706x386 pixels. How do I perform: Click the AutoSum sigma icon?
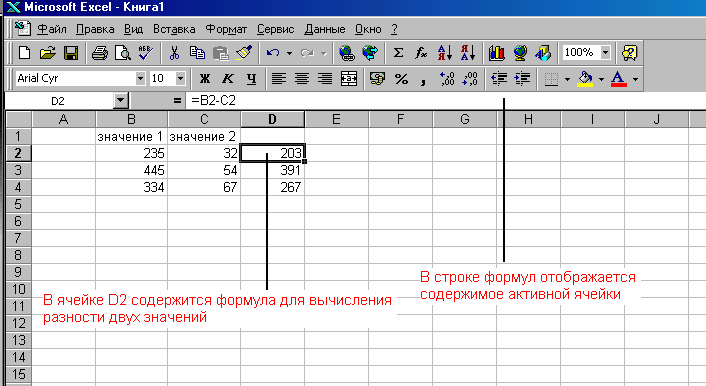[x=398, y=53]
